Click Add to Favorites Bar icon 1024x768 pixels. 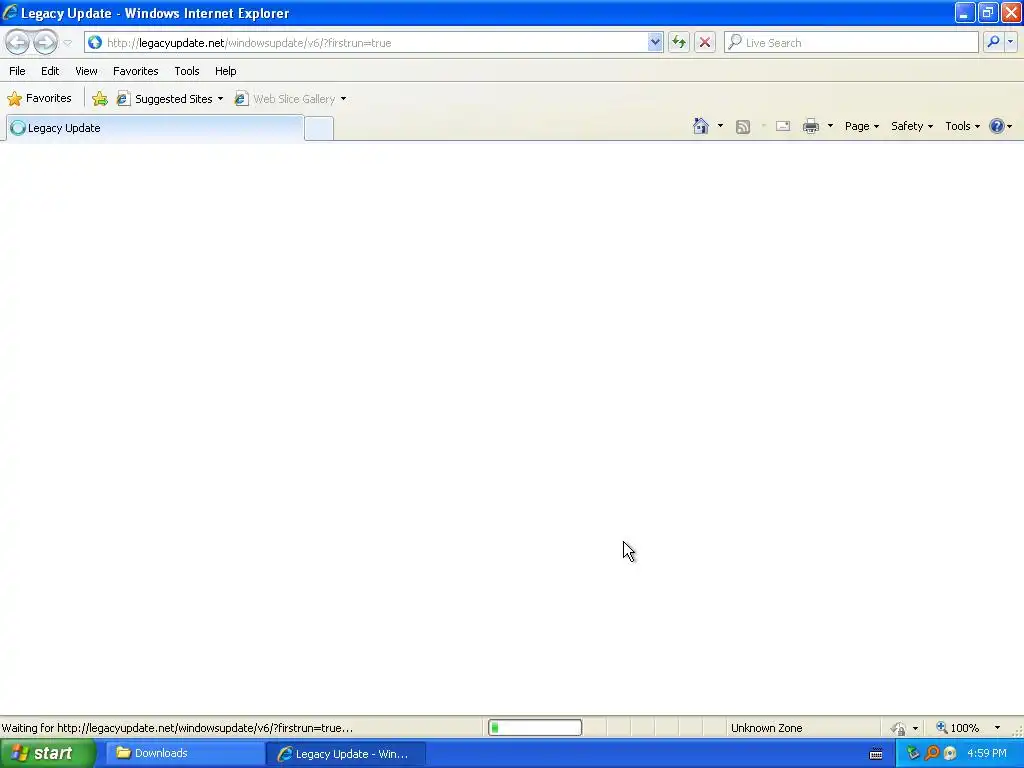(100, 99)
